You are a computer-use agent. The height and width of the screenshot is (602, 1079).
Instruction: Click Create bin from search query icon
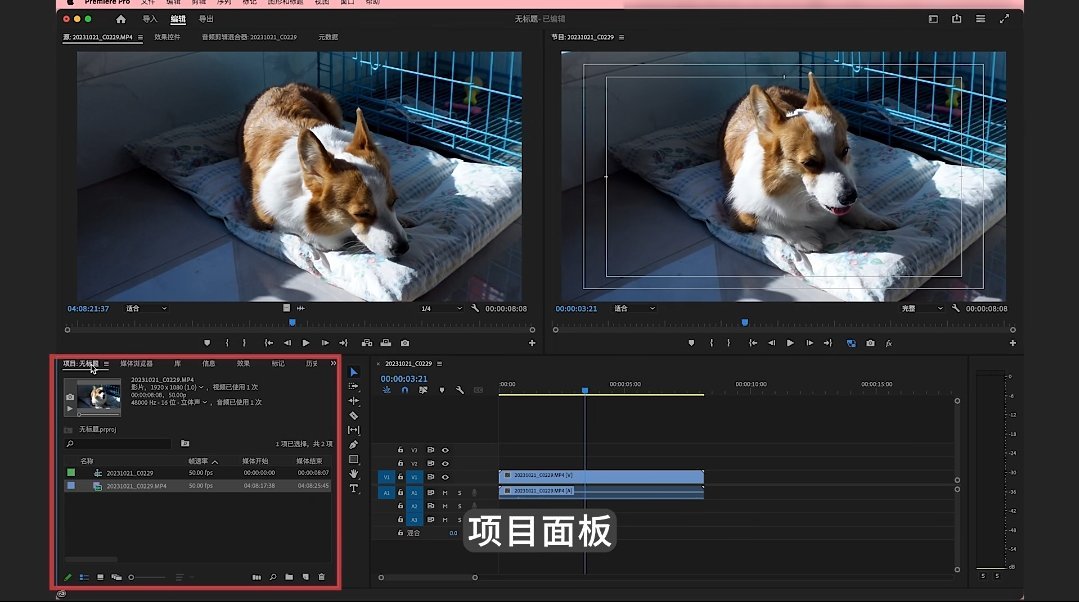coord(185,444)
